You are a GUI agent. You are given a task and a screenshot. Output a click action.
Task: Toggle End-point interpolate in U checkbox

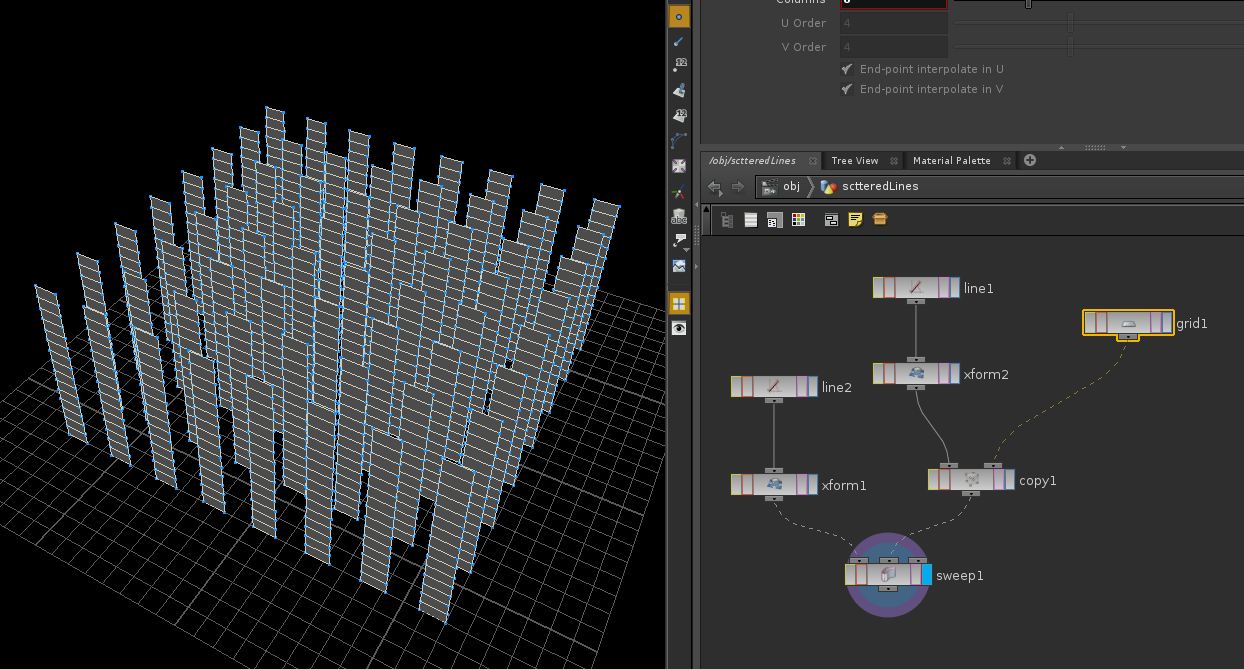click(847, 69)
